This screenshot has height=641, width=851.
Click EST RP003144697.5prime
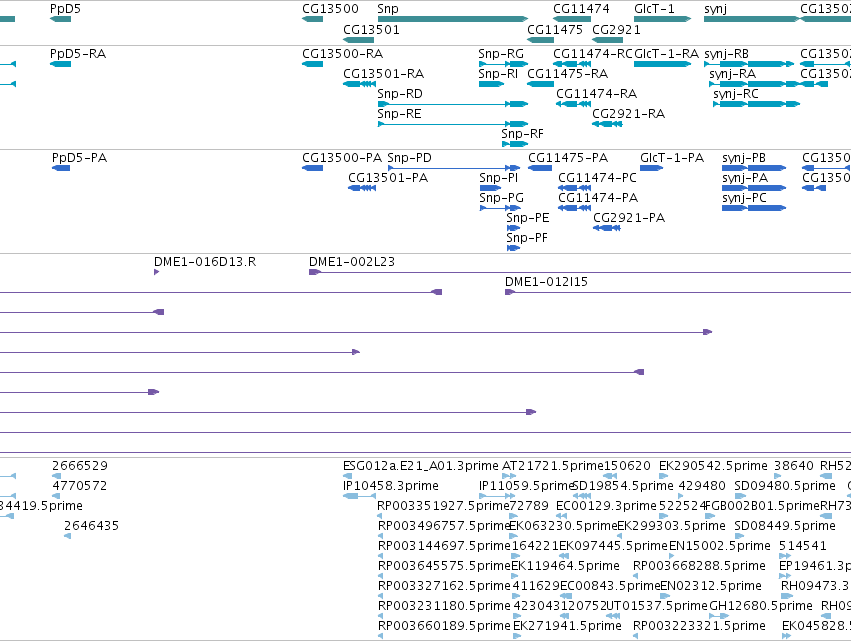444,546
